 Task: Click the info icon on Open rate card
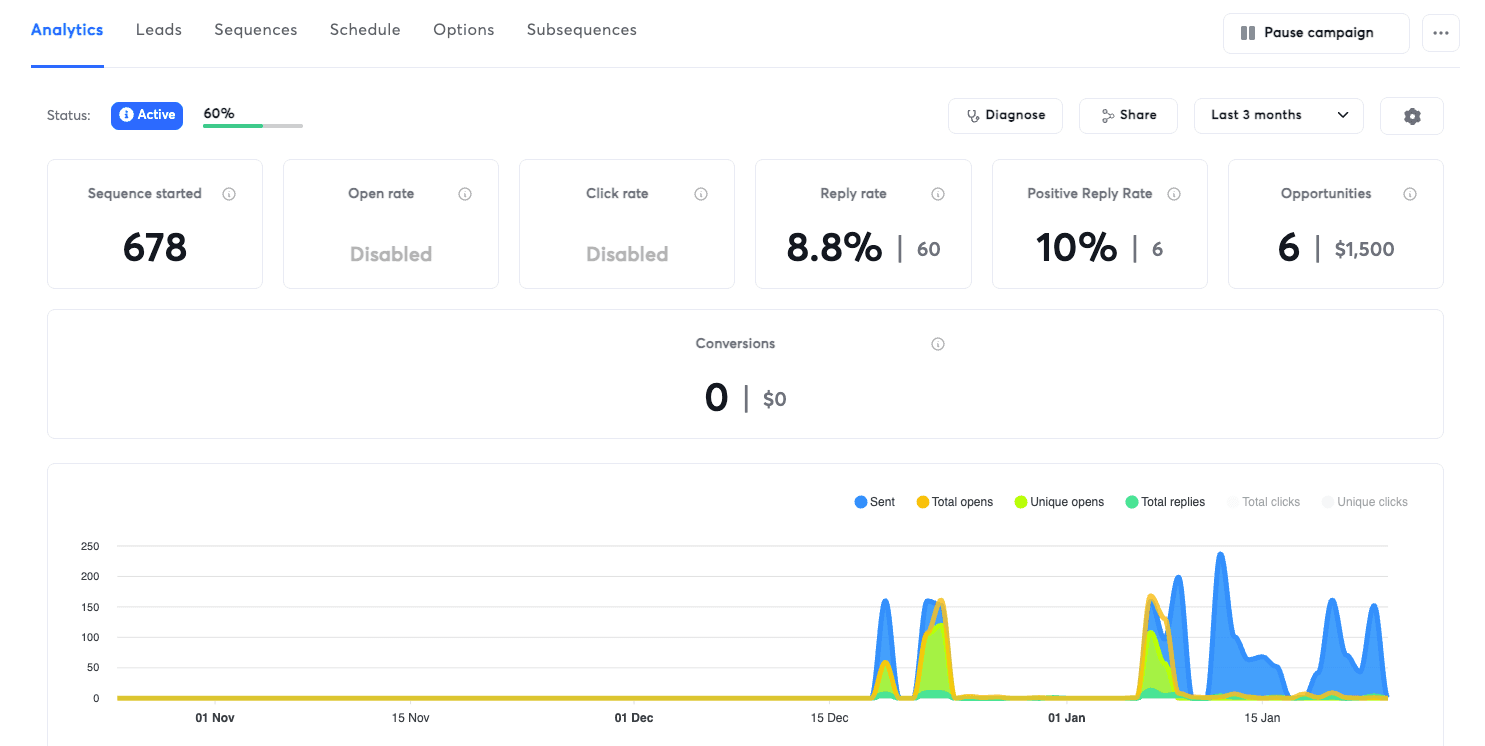[465, 194]
